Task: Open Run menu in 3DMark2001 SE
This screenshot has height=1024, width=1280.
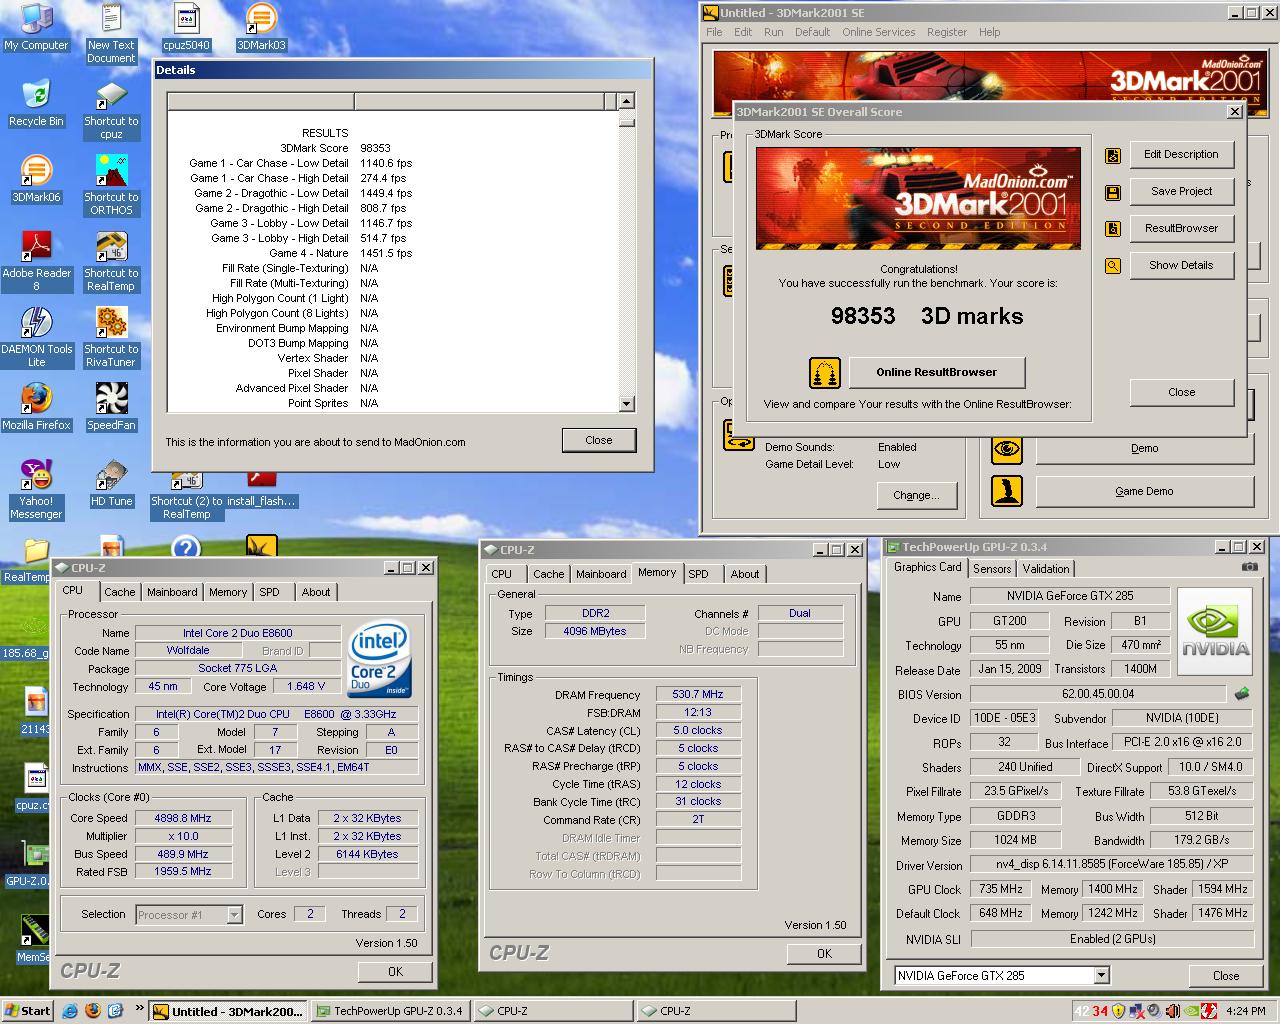Action: click(773, 32)
